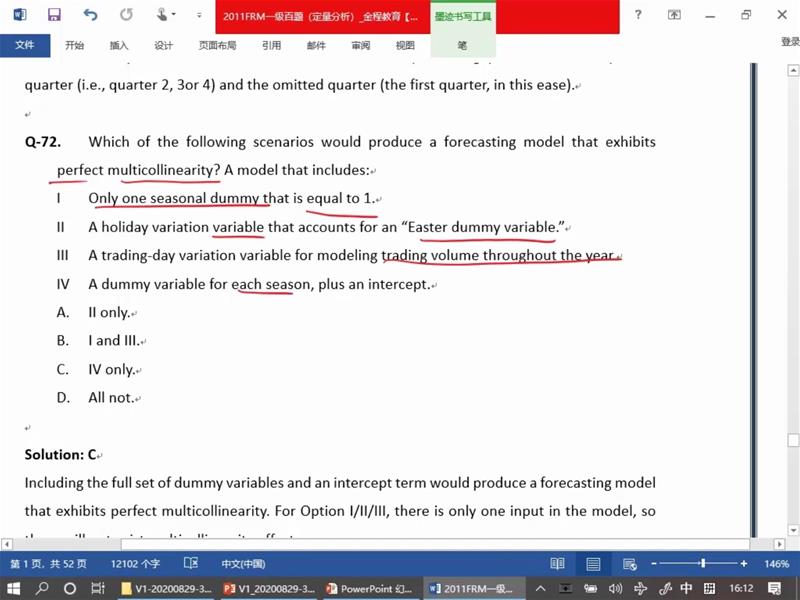The height and width of the screenshot is (600, 800).
Task: Click the Word application icon in title bar
Action: (19, 14)
